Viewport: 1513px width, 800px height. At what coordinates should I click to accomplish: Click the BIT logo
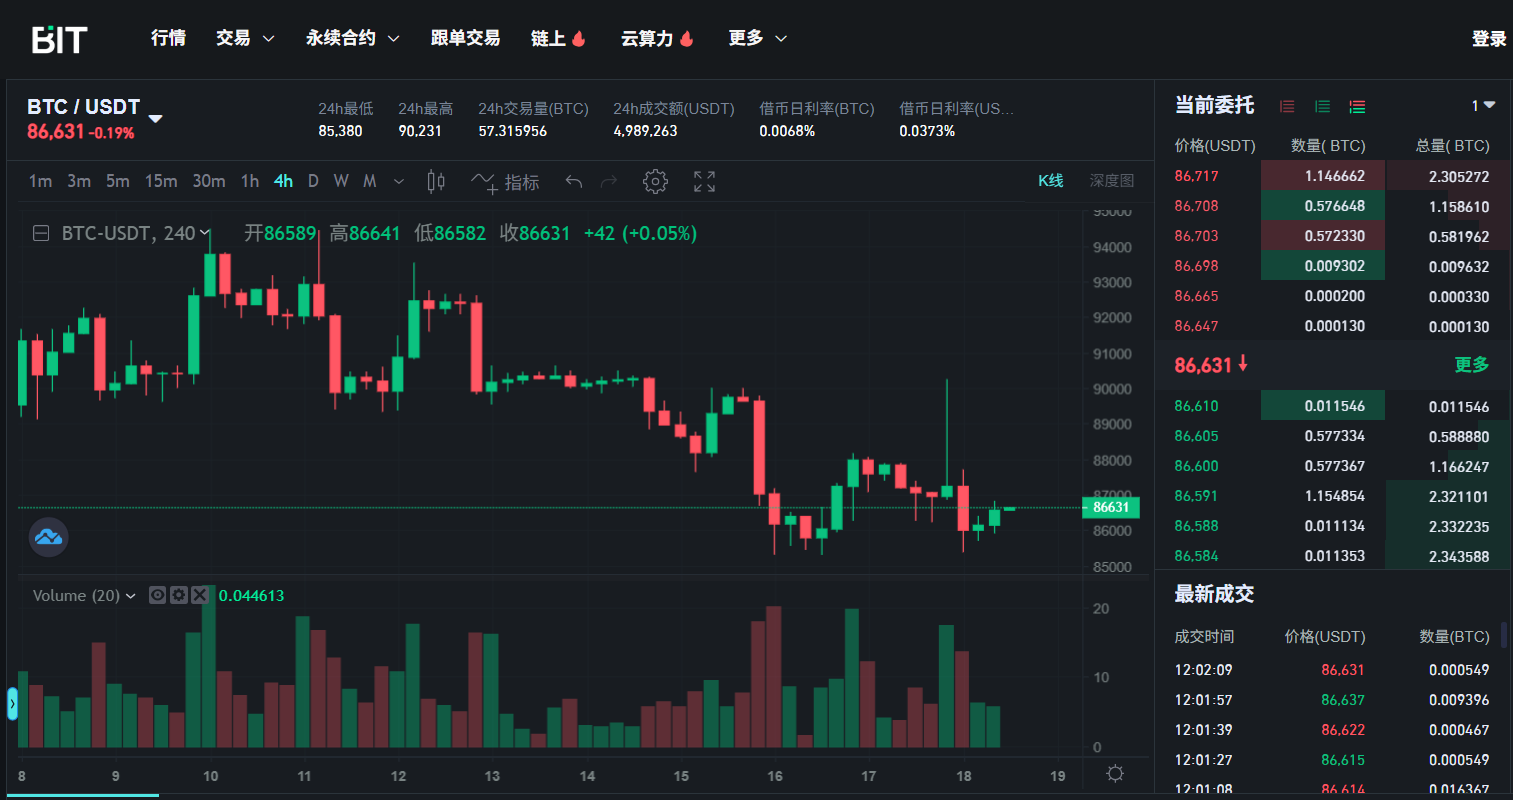(x=59, y=39)
